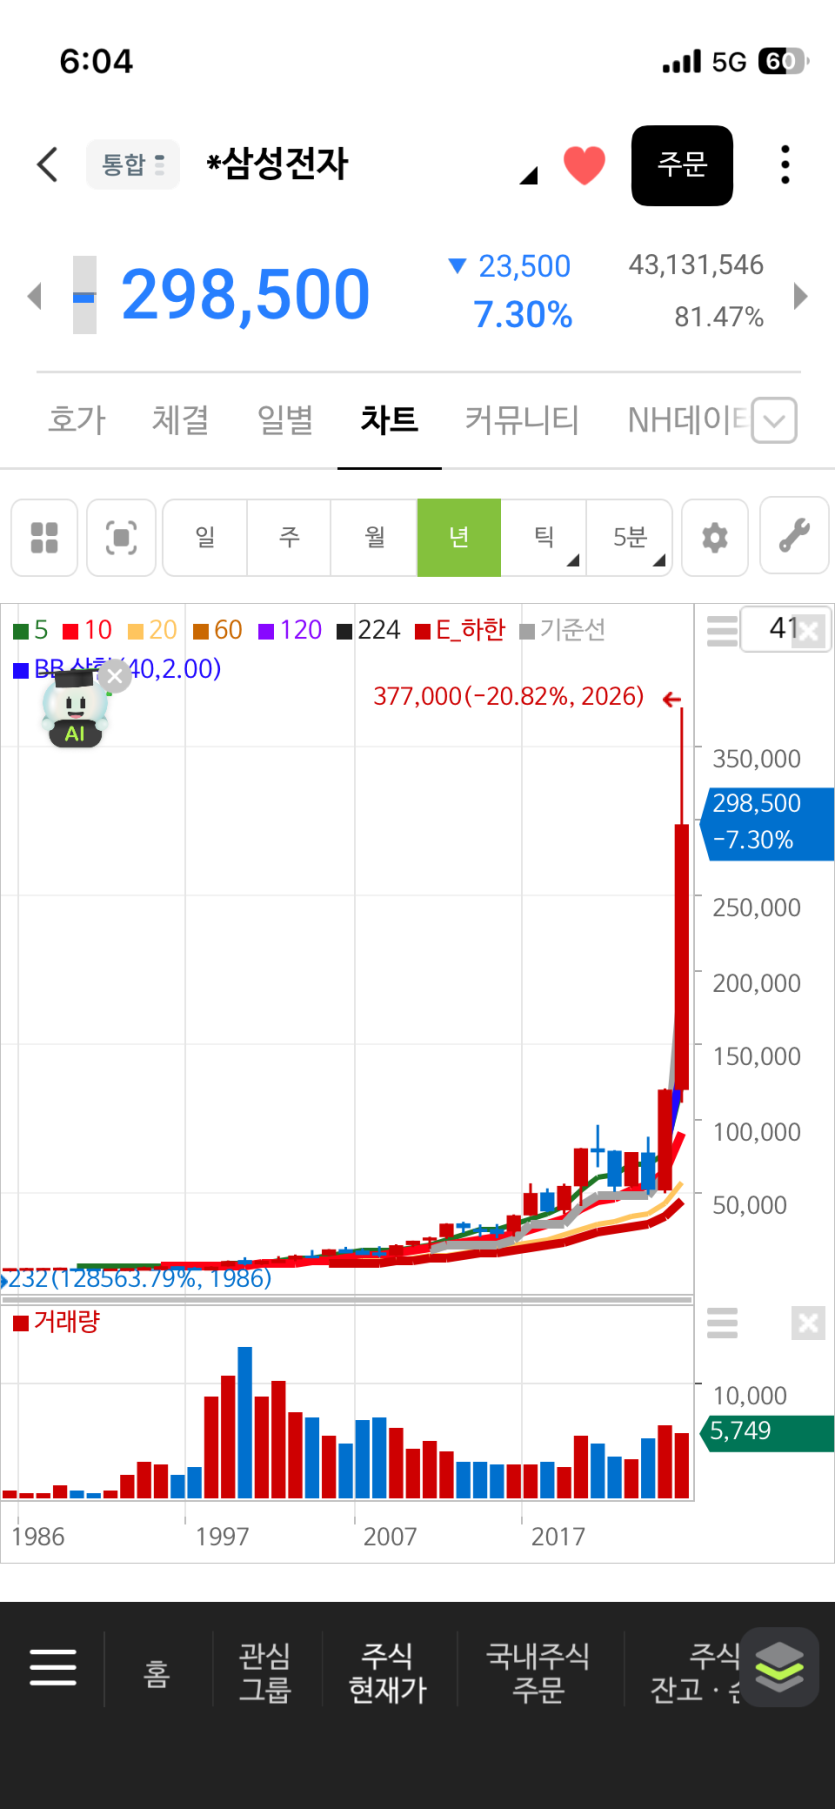
Task: Open the NH데이터 tab
Action: [688, 419]
